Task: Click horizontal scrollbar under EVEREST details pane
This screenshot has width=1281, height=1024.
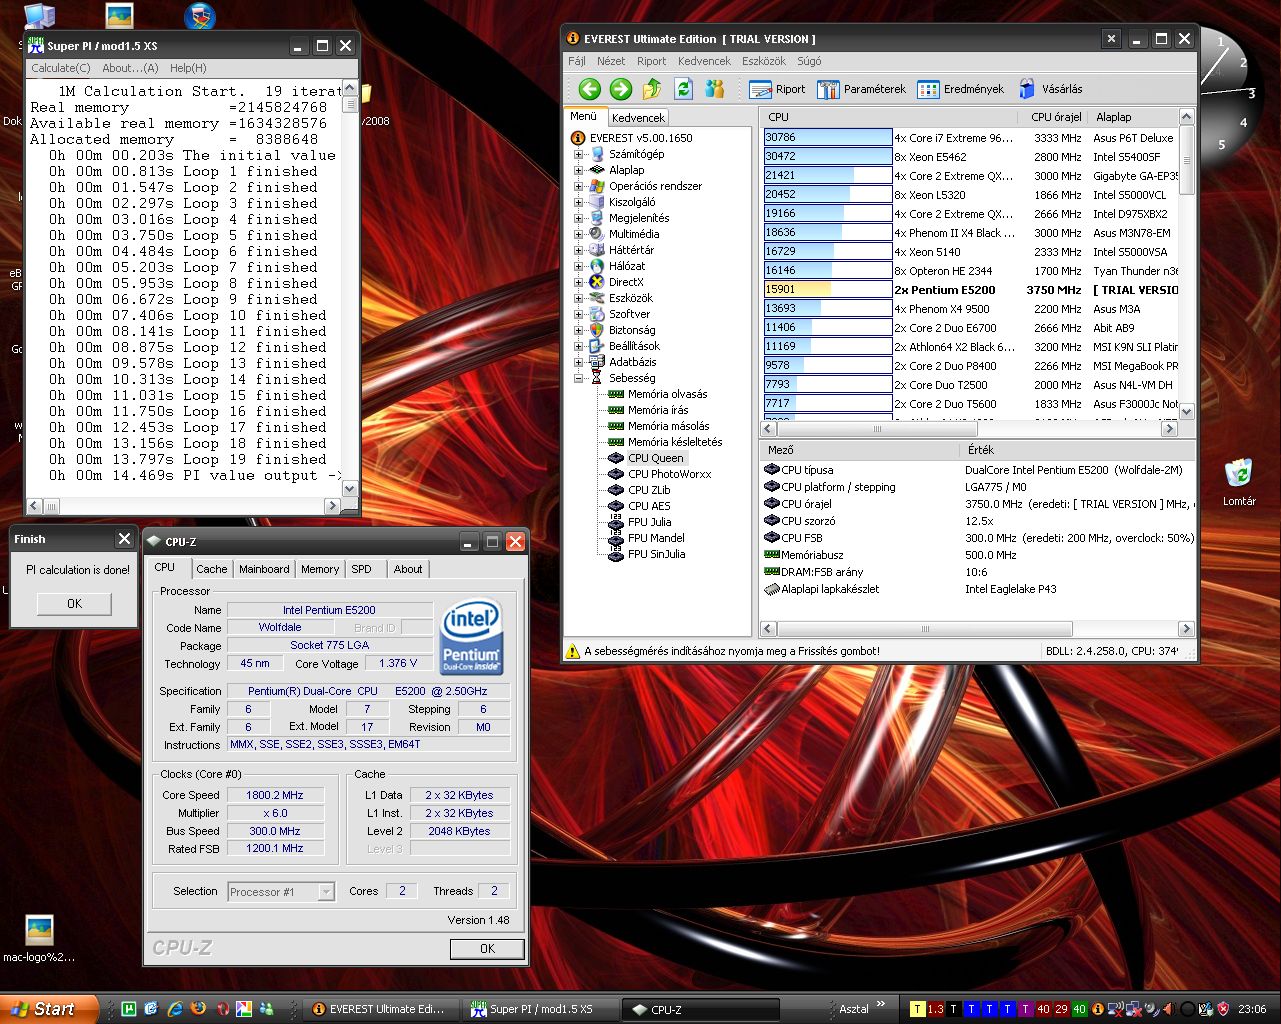Action: click(x=977, y=629)
